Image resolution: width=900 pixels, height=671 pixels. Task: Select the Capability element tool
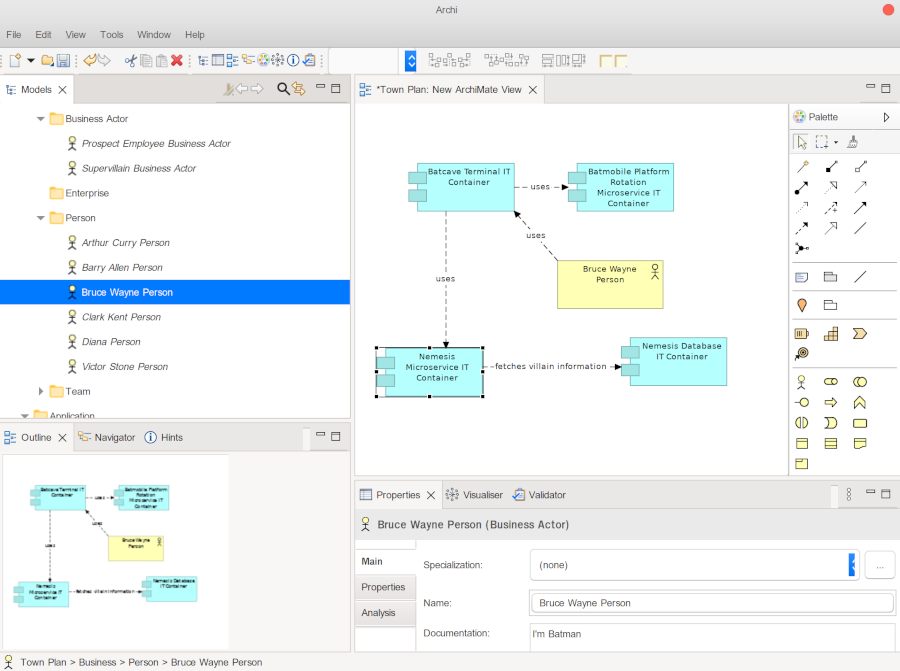[831, 333]
